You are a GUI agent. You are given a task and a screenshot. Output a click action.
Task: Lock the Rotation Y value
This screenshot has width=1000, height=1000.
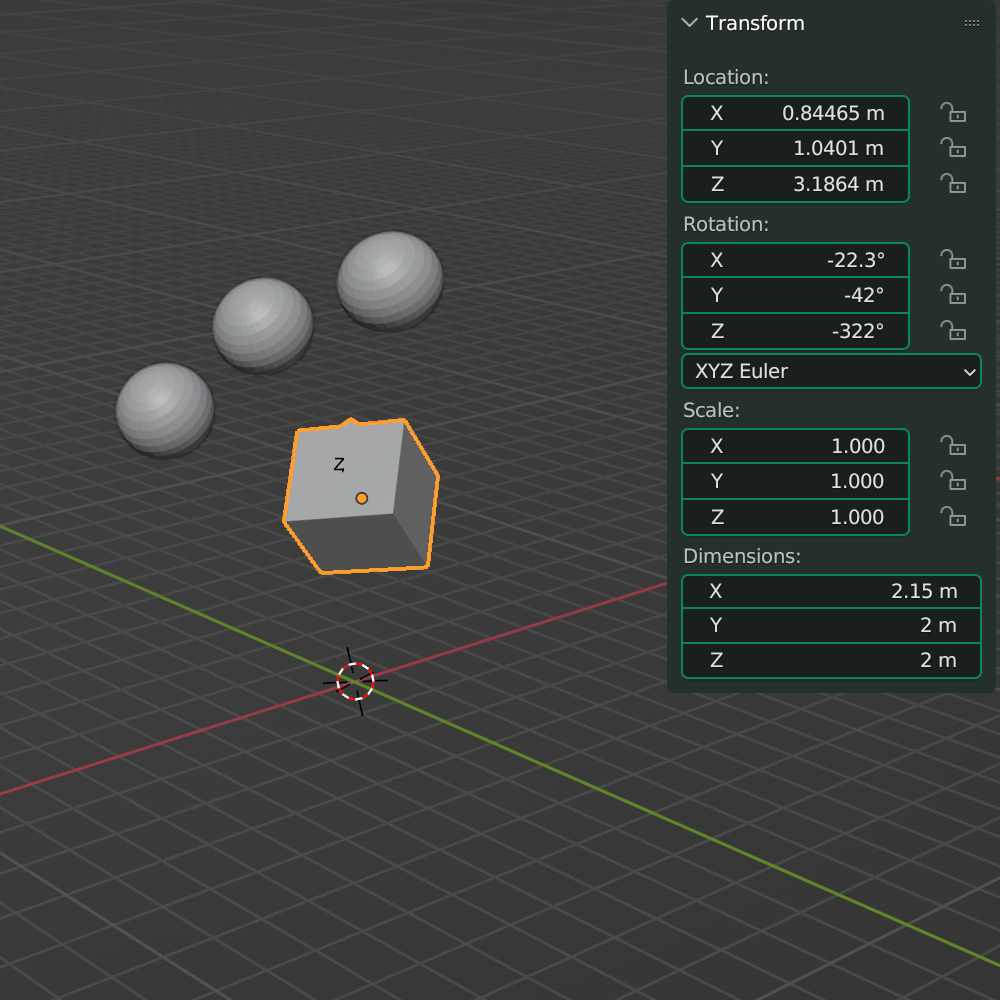click(953, 295)
